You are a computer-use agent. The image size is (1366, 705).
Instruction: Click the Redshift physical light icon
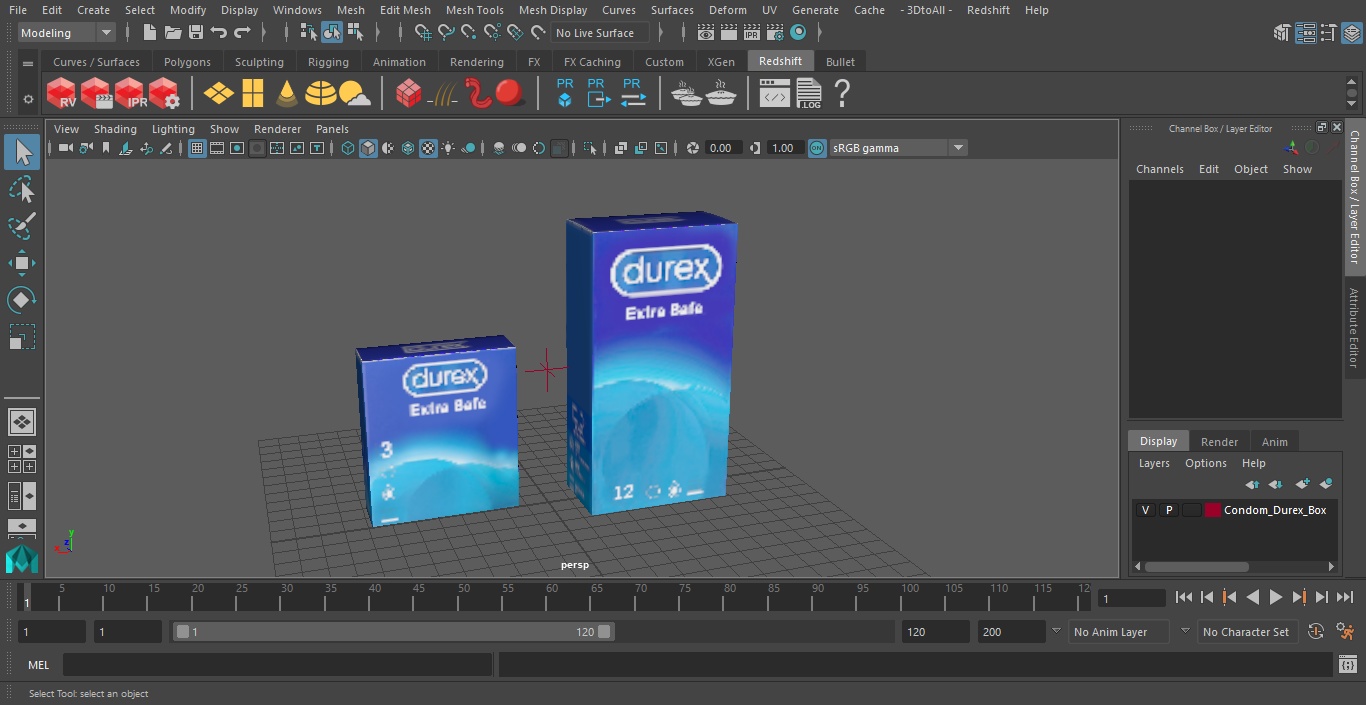(219, 94)
